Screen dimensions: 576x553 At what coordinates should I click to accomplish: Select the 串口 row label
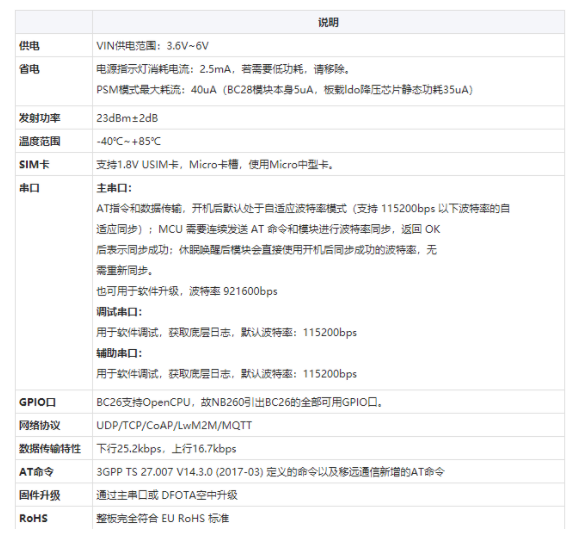point(29,188)
